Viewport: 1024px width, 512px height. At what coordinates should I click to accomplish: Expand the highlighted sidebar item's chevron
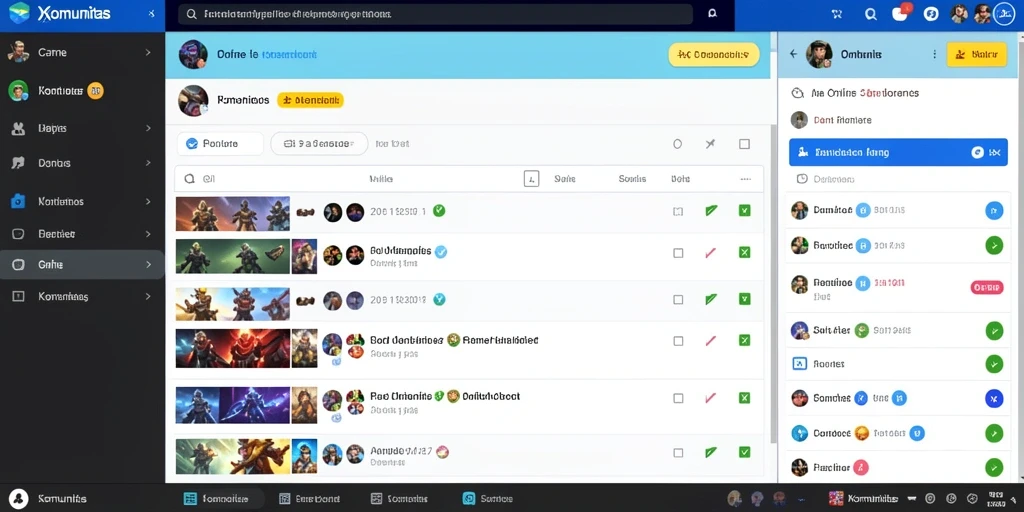(x=148, y=264)
